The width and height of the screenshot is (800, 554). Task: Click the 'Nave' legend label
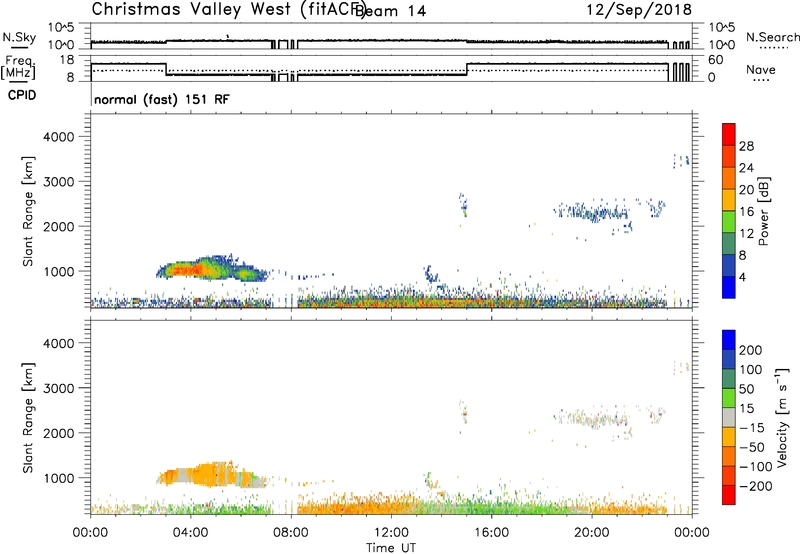pyautogui.click(x=761, y=69)
